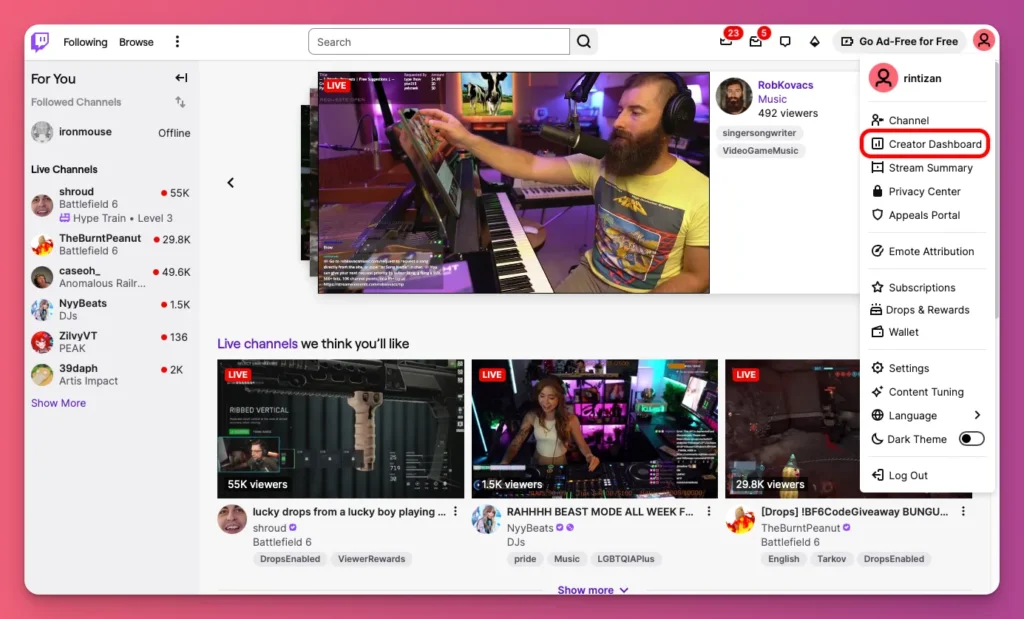Click ironmouse avatar in sidebar

click(42, 132)
